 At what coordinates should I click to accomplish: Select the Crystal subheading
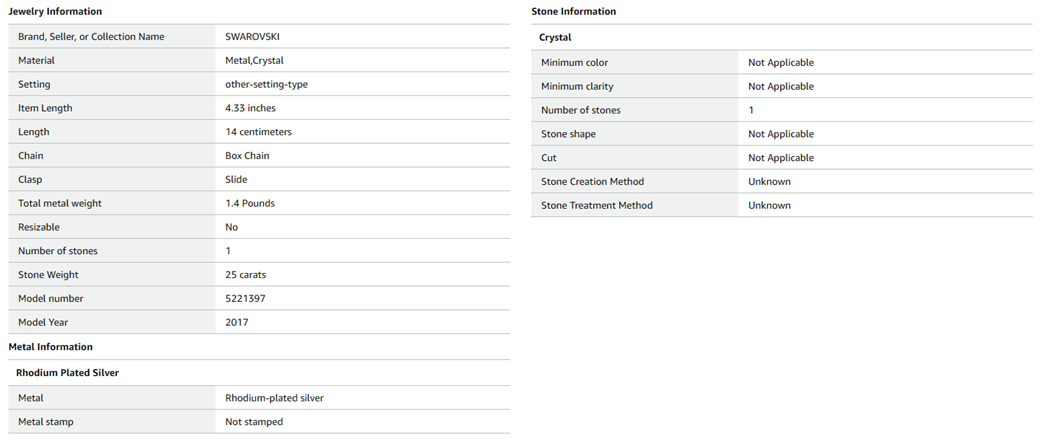tap(555, 37)
